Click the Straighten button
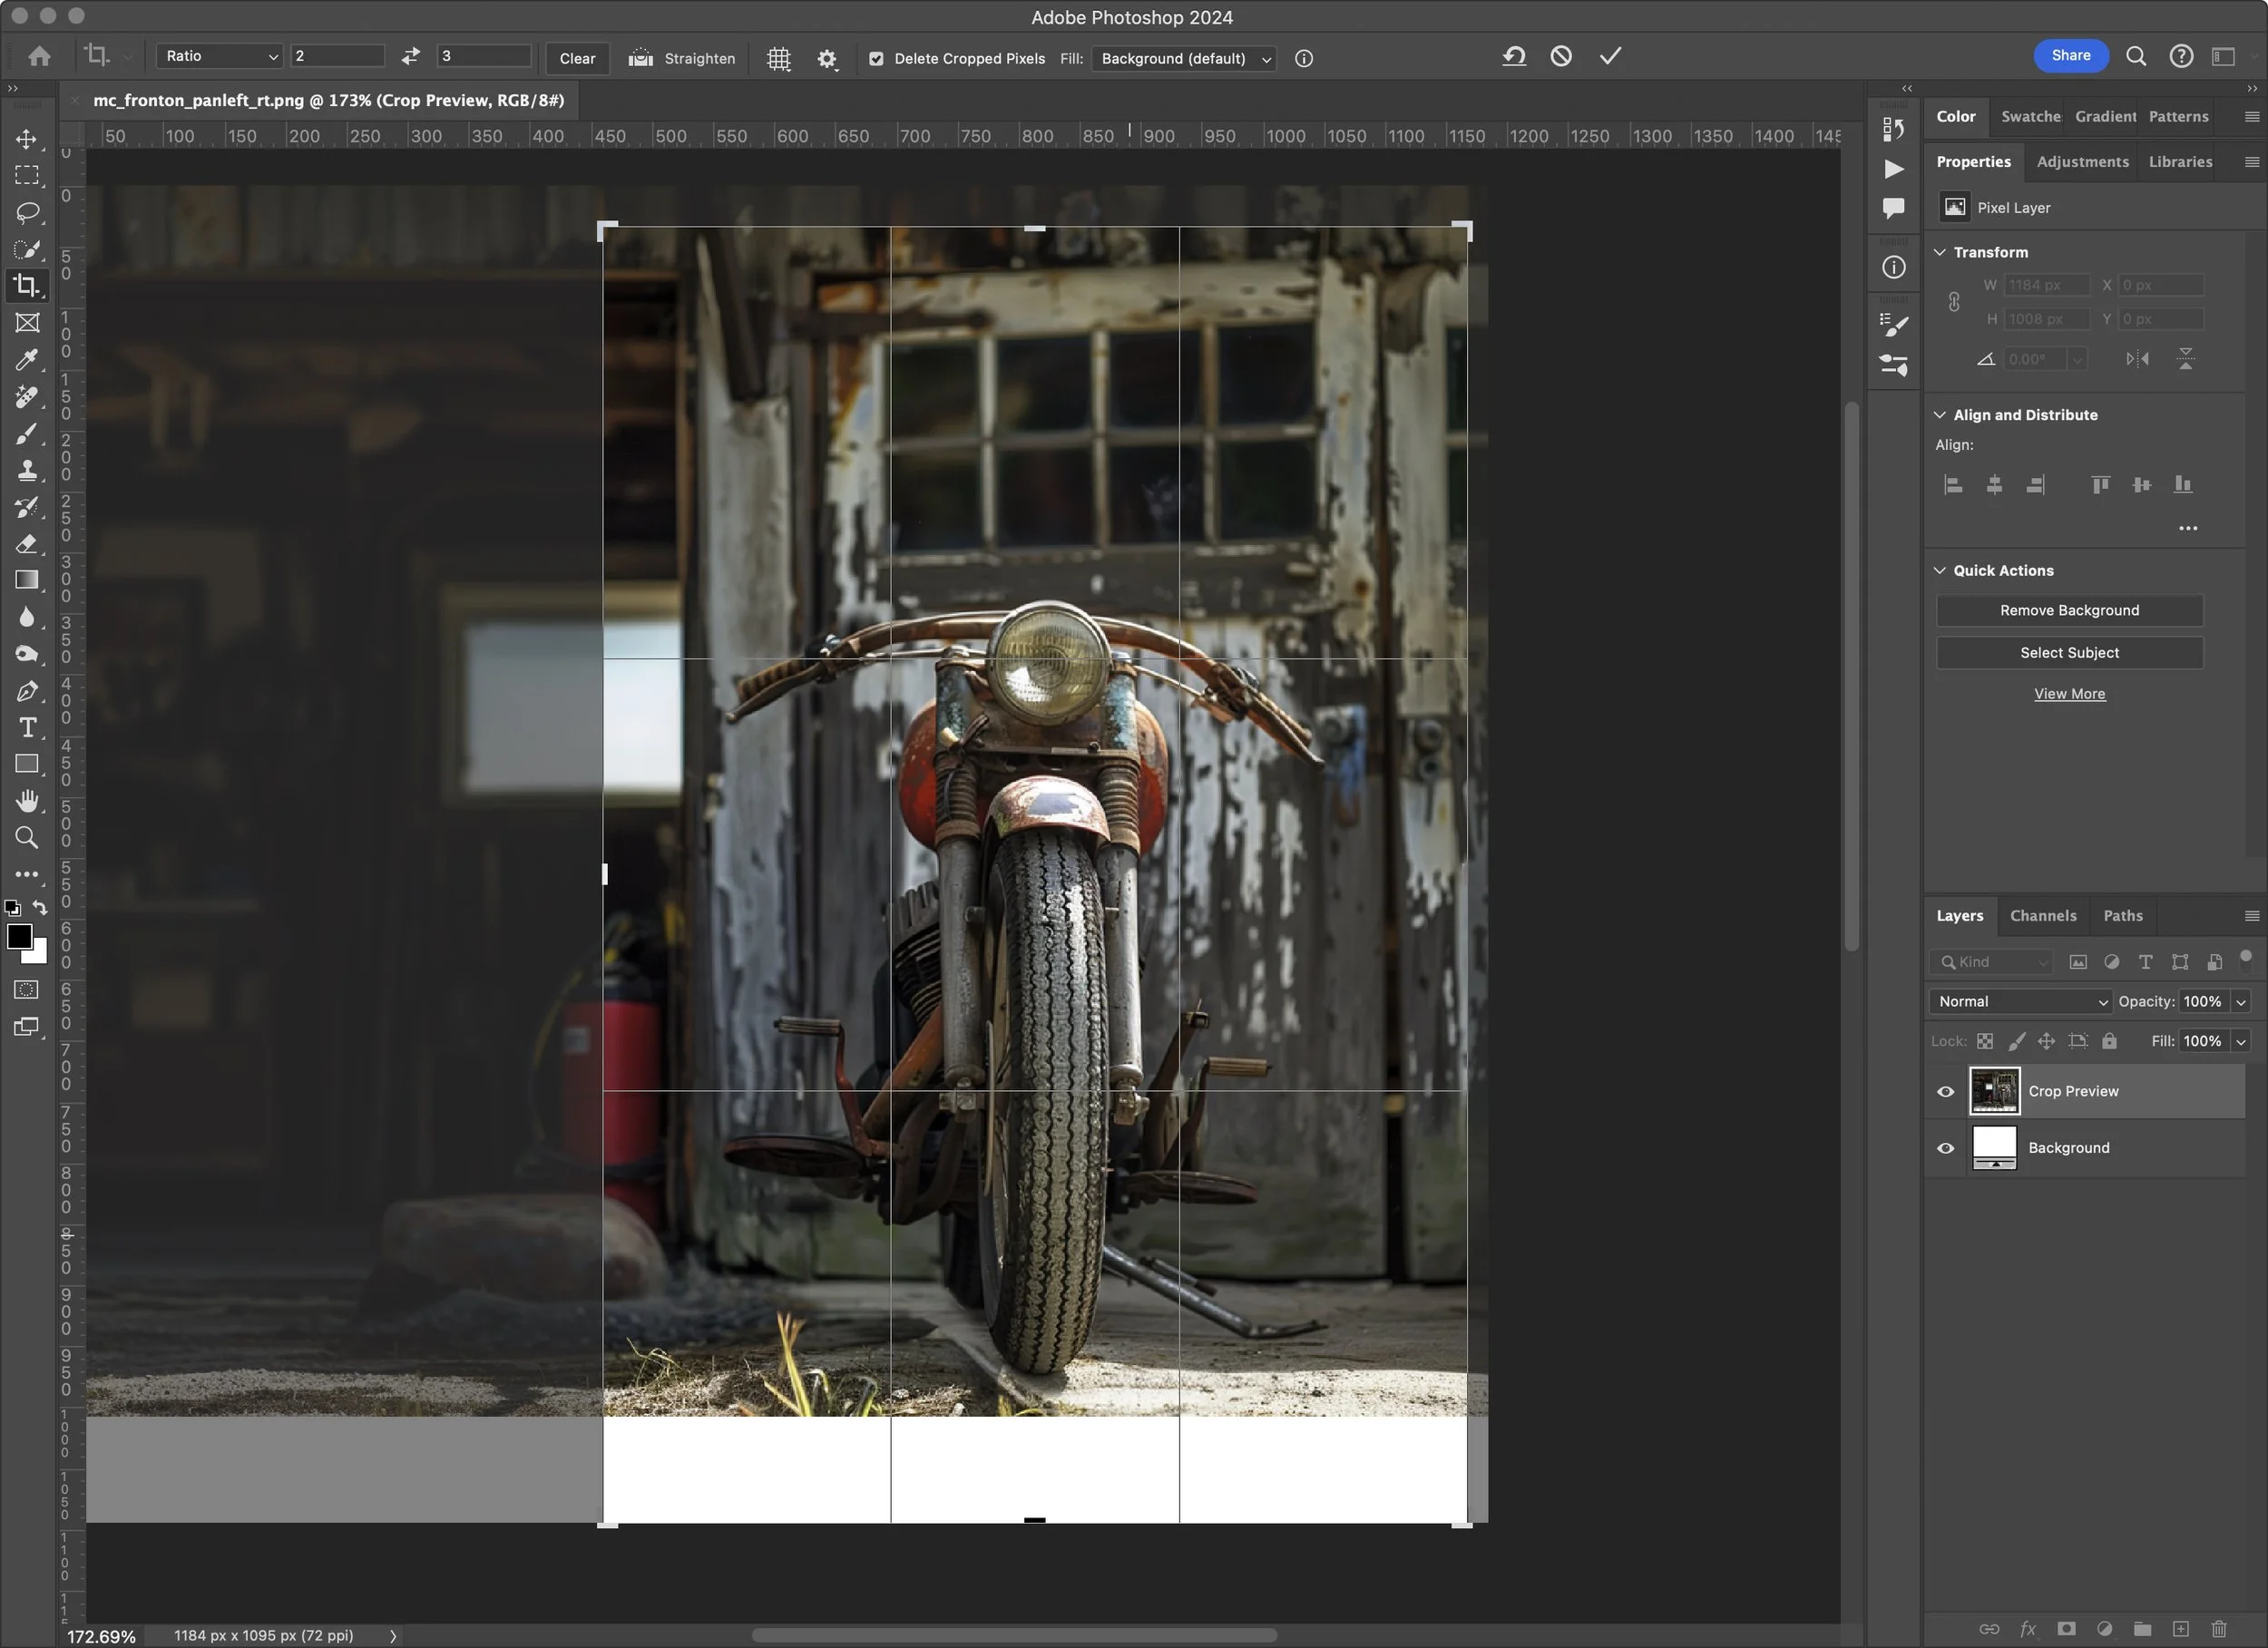This screenshot has height=1648, width=2268. click(x=682, y=59)
